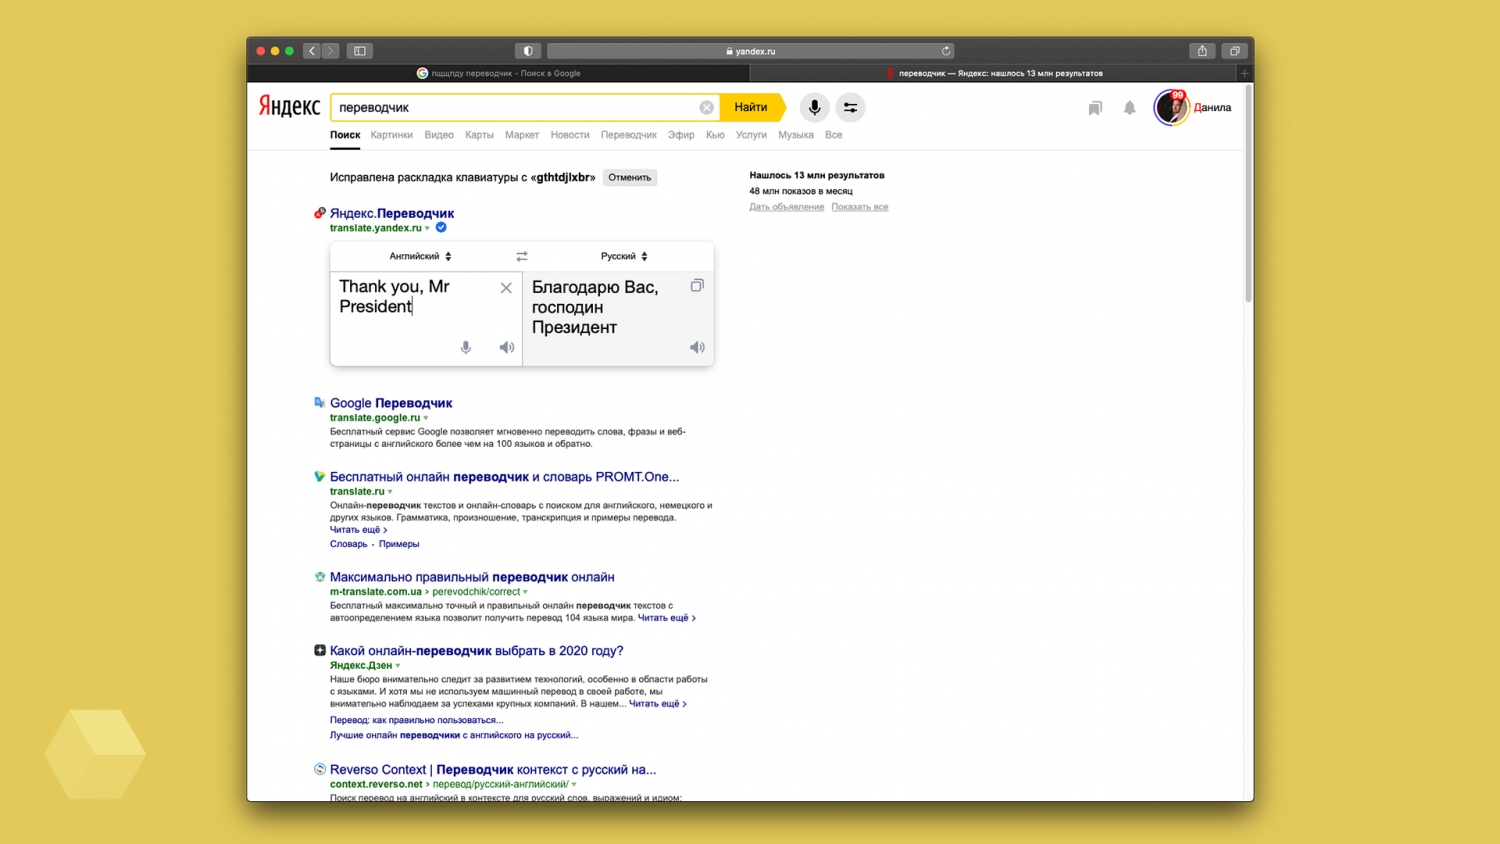Switch to the Новости tab

570,135
